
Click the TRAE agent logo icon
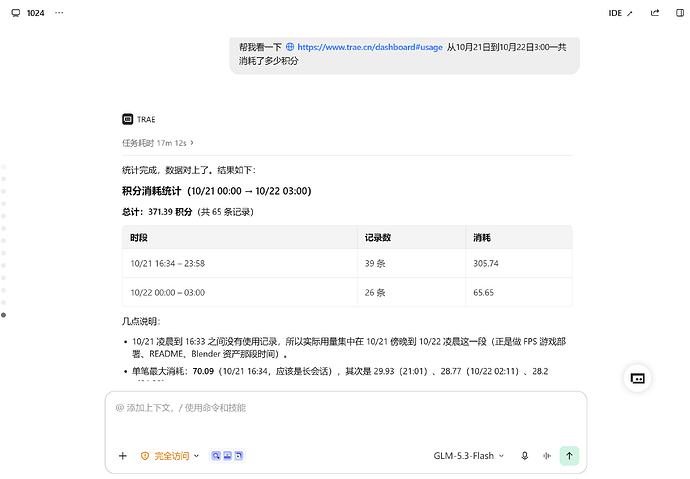[128, 119]
